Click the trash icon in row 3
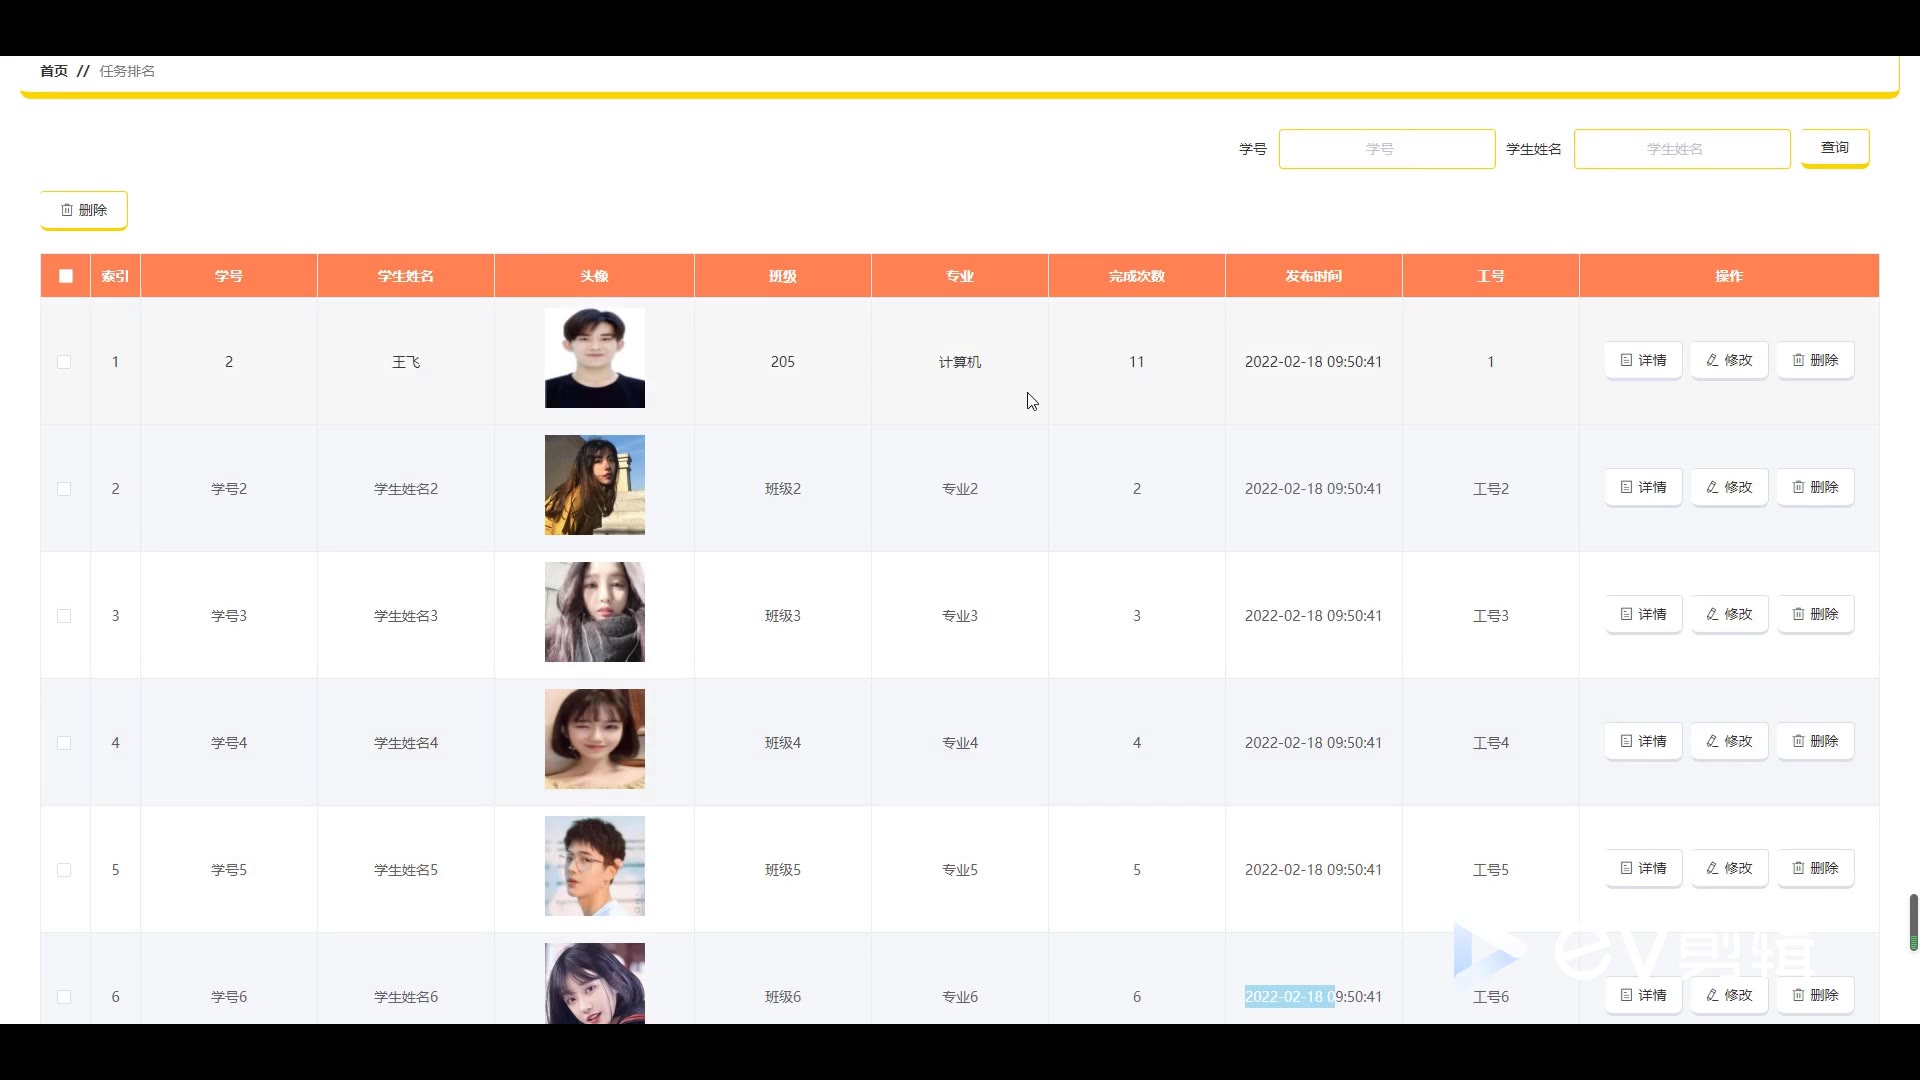1920x1080 pixels. [1798, 614]
